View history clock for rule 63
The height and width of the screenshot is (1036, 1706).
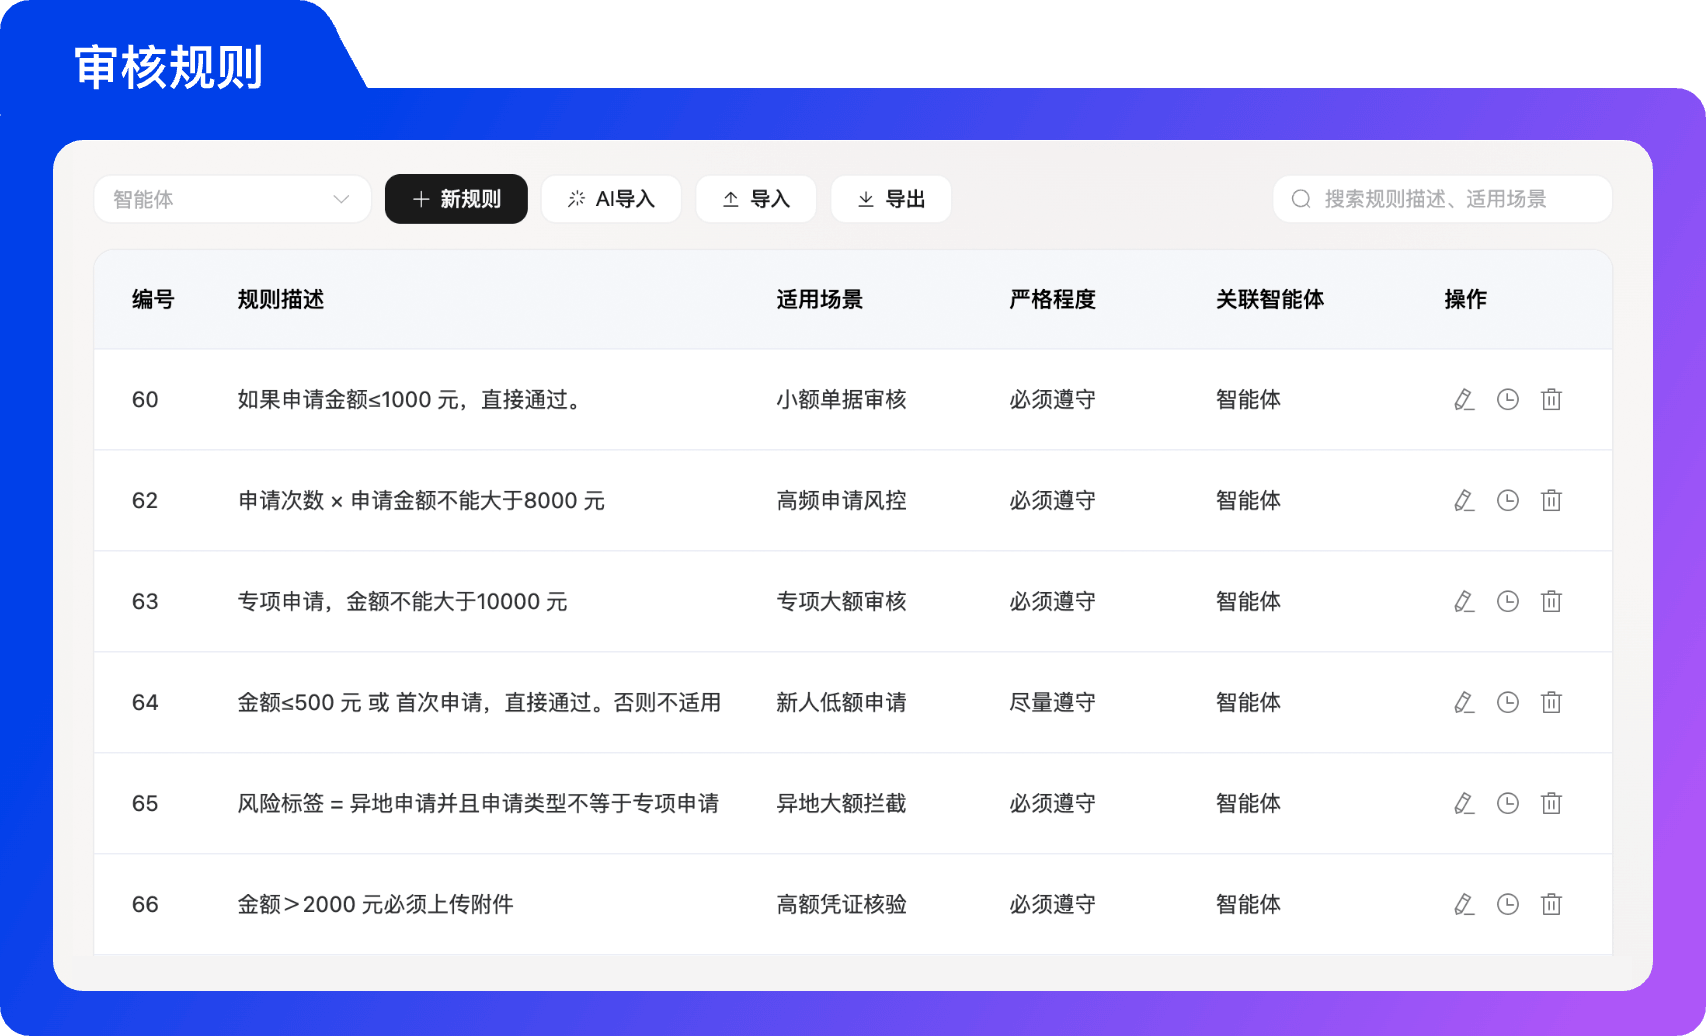pyautogui.click(x=1508, y=602)
